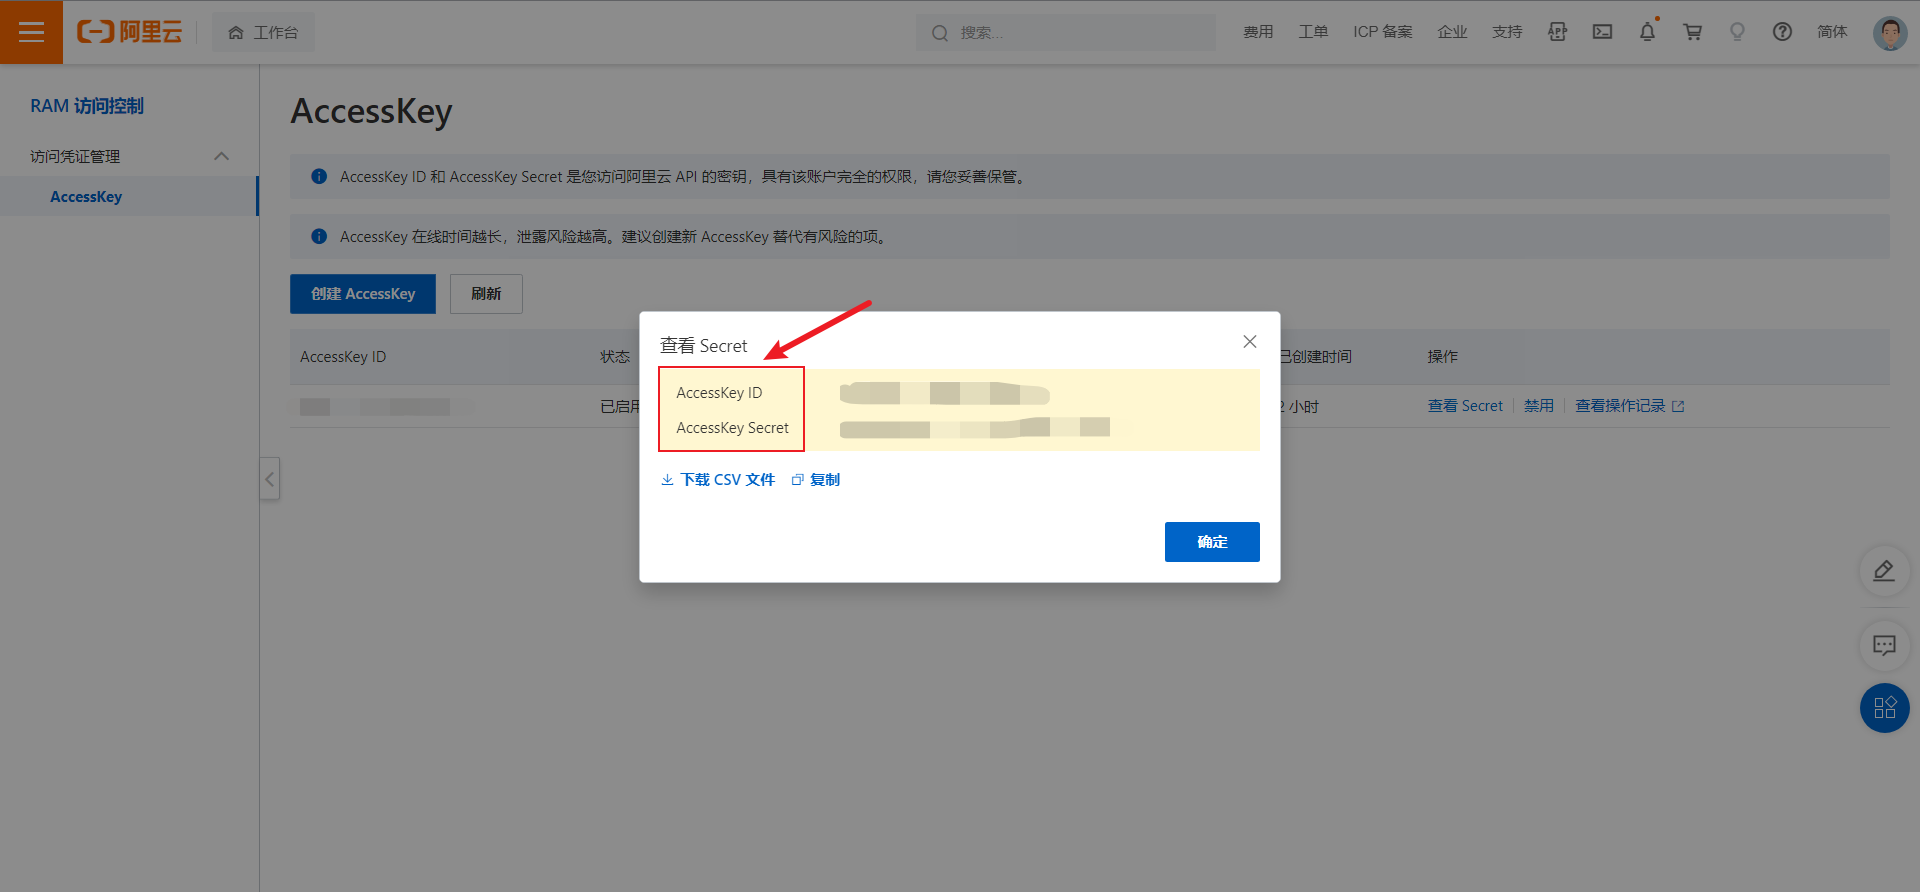
Task: Open the app download icon in header
Action: 1557,32
